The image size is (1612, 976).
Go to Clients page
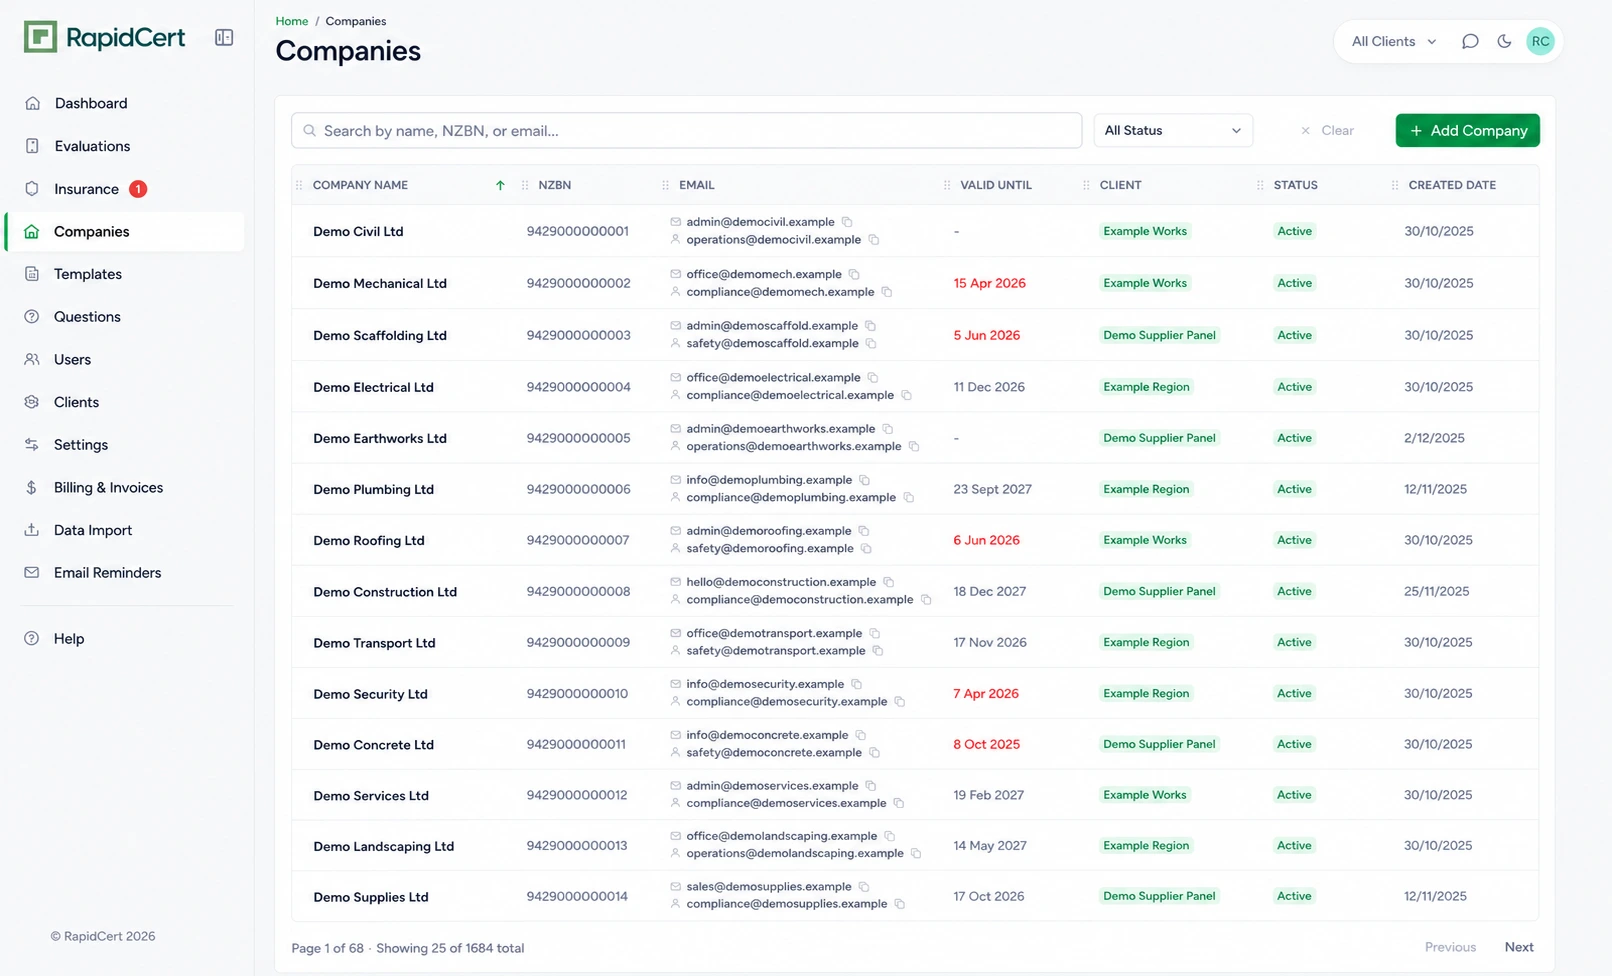coord(76,402)
